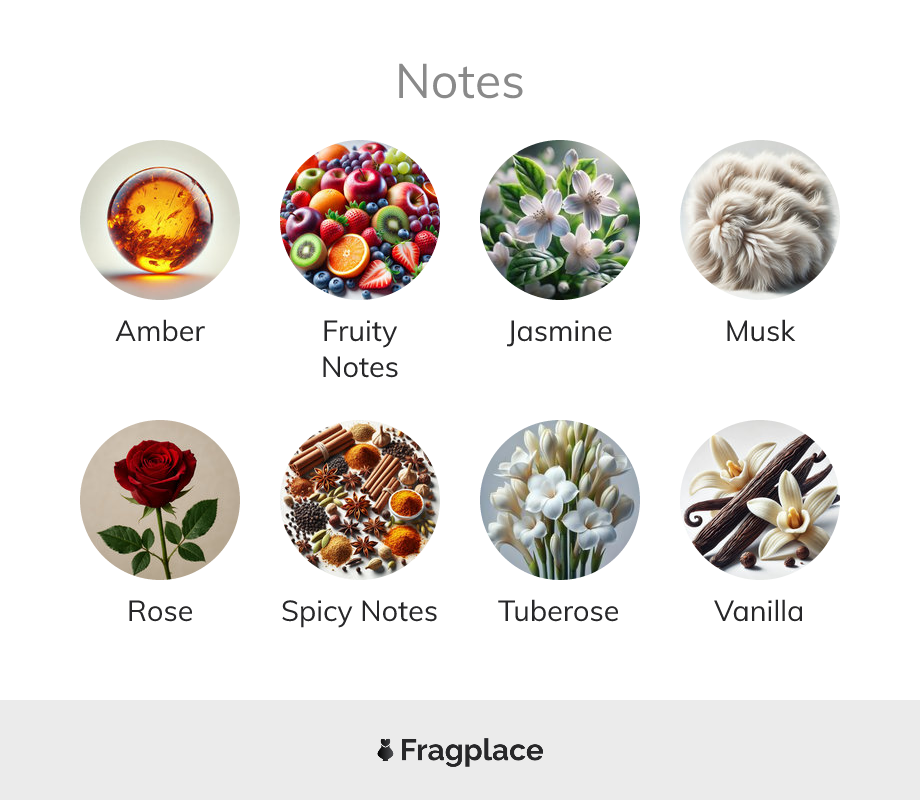The image size is (920, 800).
Task: Select the Vanilla pods image
Action: click(x=760, y=499)
